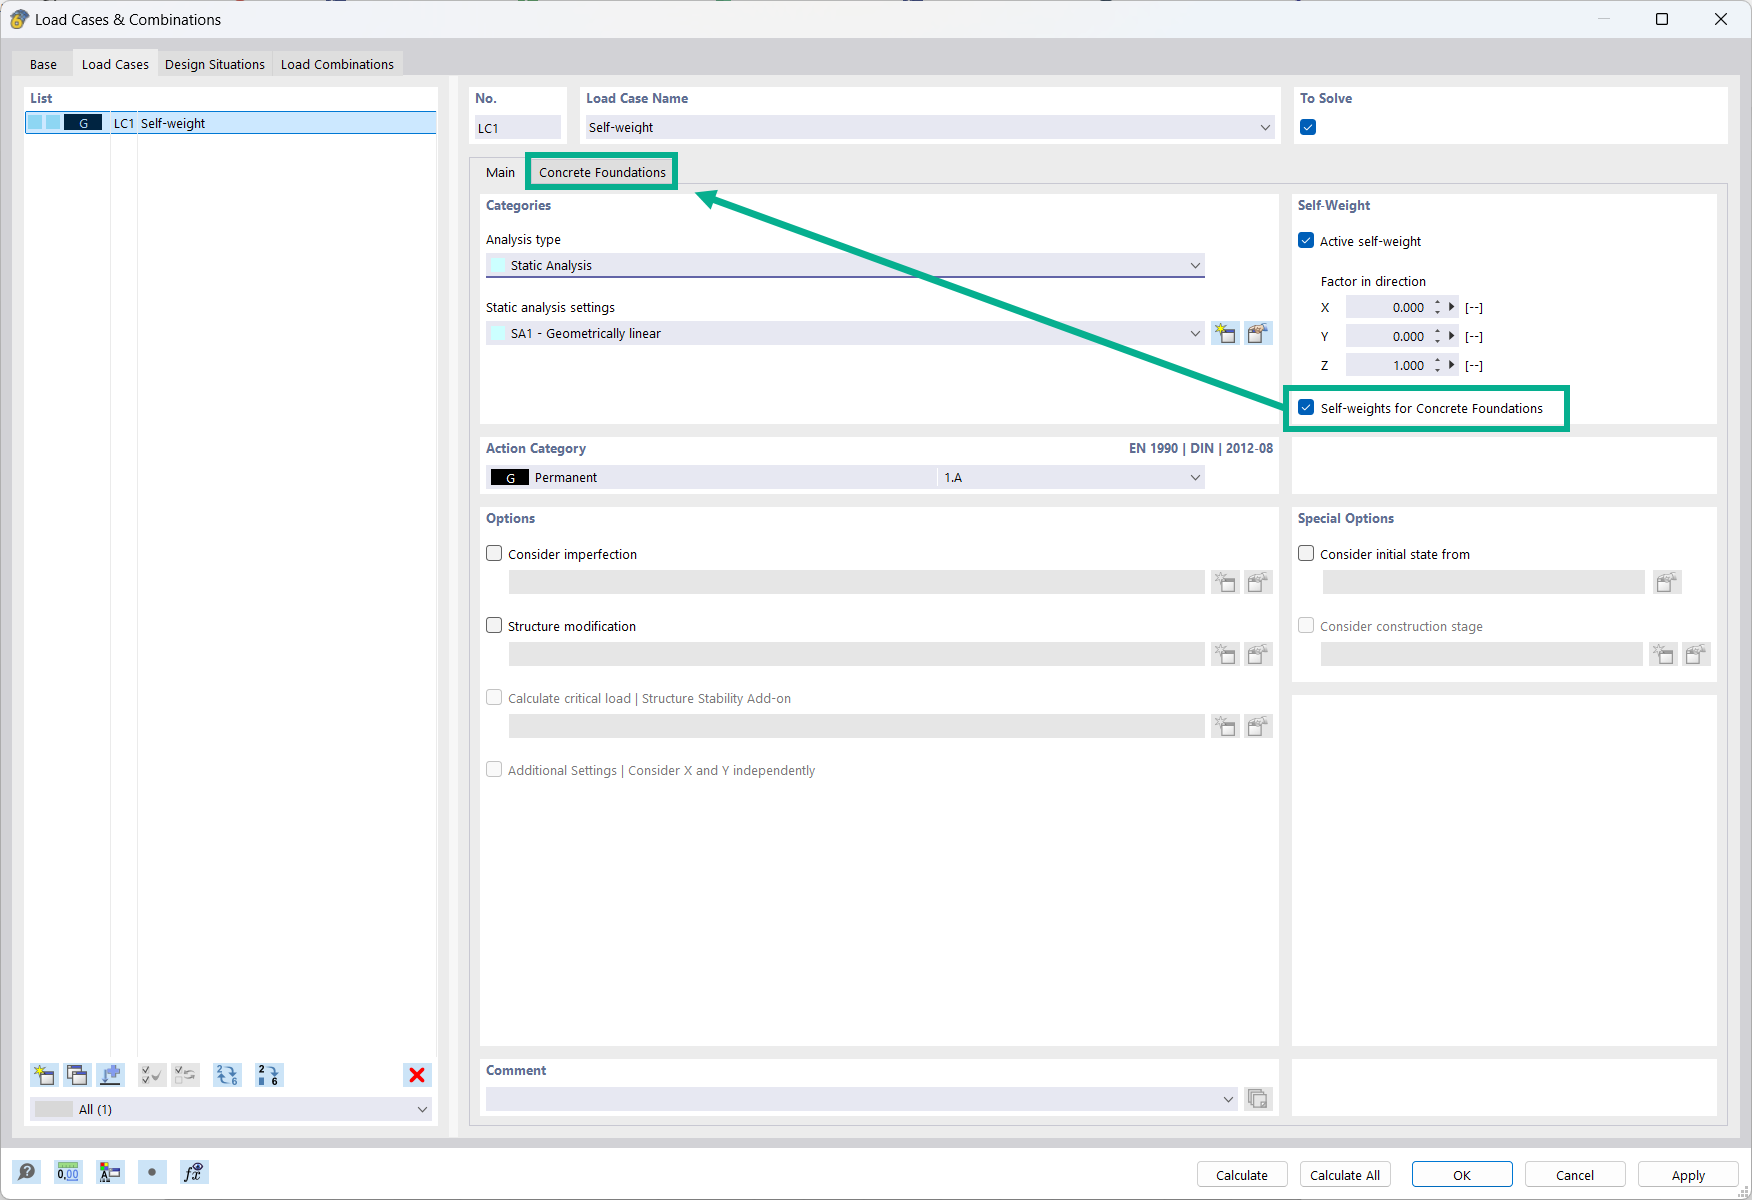Click the Cancel button
The width and height of the screenshot is (1752, 1200).
coord(1575,1175)
